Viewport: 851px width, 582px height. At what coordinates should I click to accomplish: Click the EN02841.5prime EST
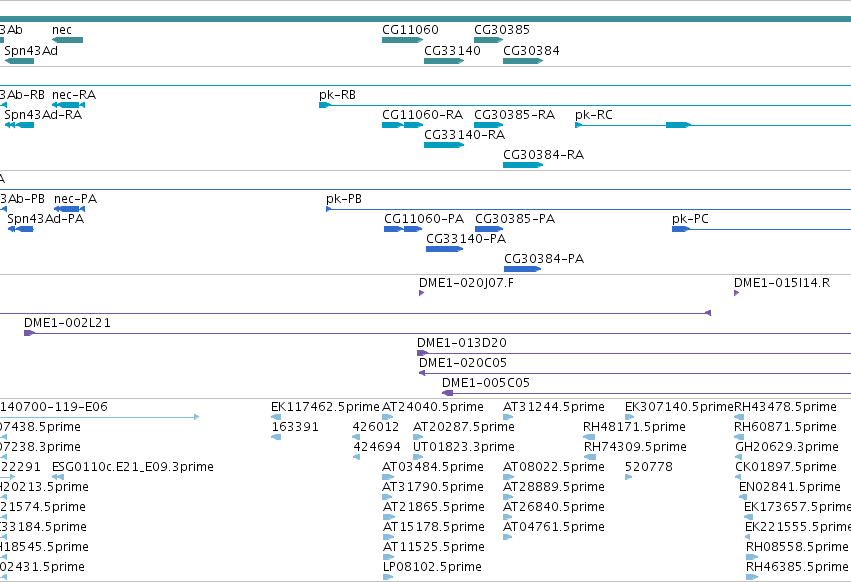(743, 497)
